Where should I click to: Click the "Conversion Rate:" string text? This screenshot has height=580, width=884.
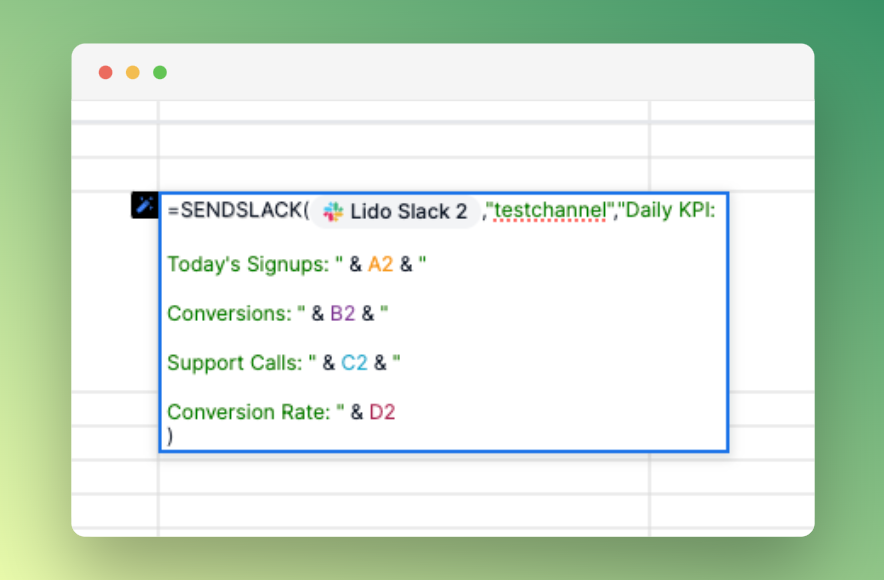click(246, 411)
